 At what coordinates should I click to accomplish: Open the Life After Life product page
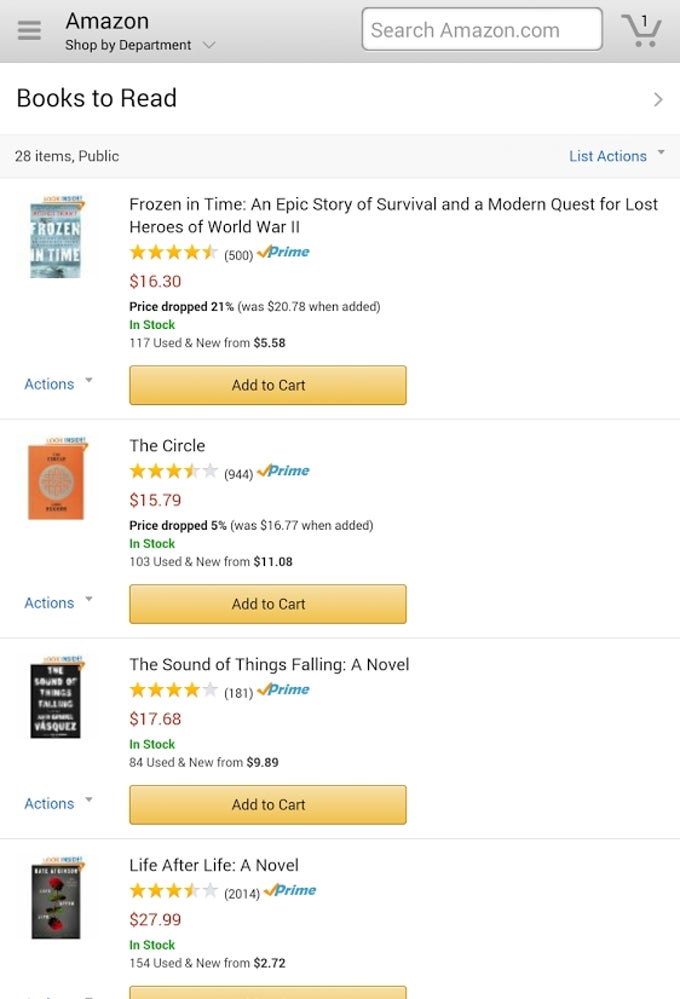tap(215, 865)
